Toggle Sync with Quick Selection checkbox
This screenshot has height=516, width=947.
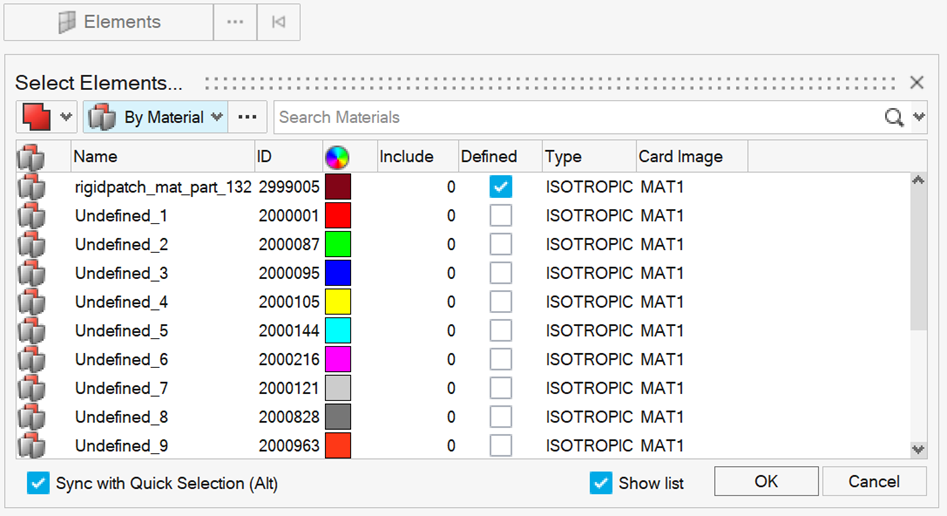[38, 484]
